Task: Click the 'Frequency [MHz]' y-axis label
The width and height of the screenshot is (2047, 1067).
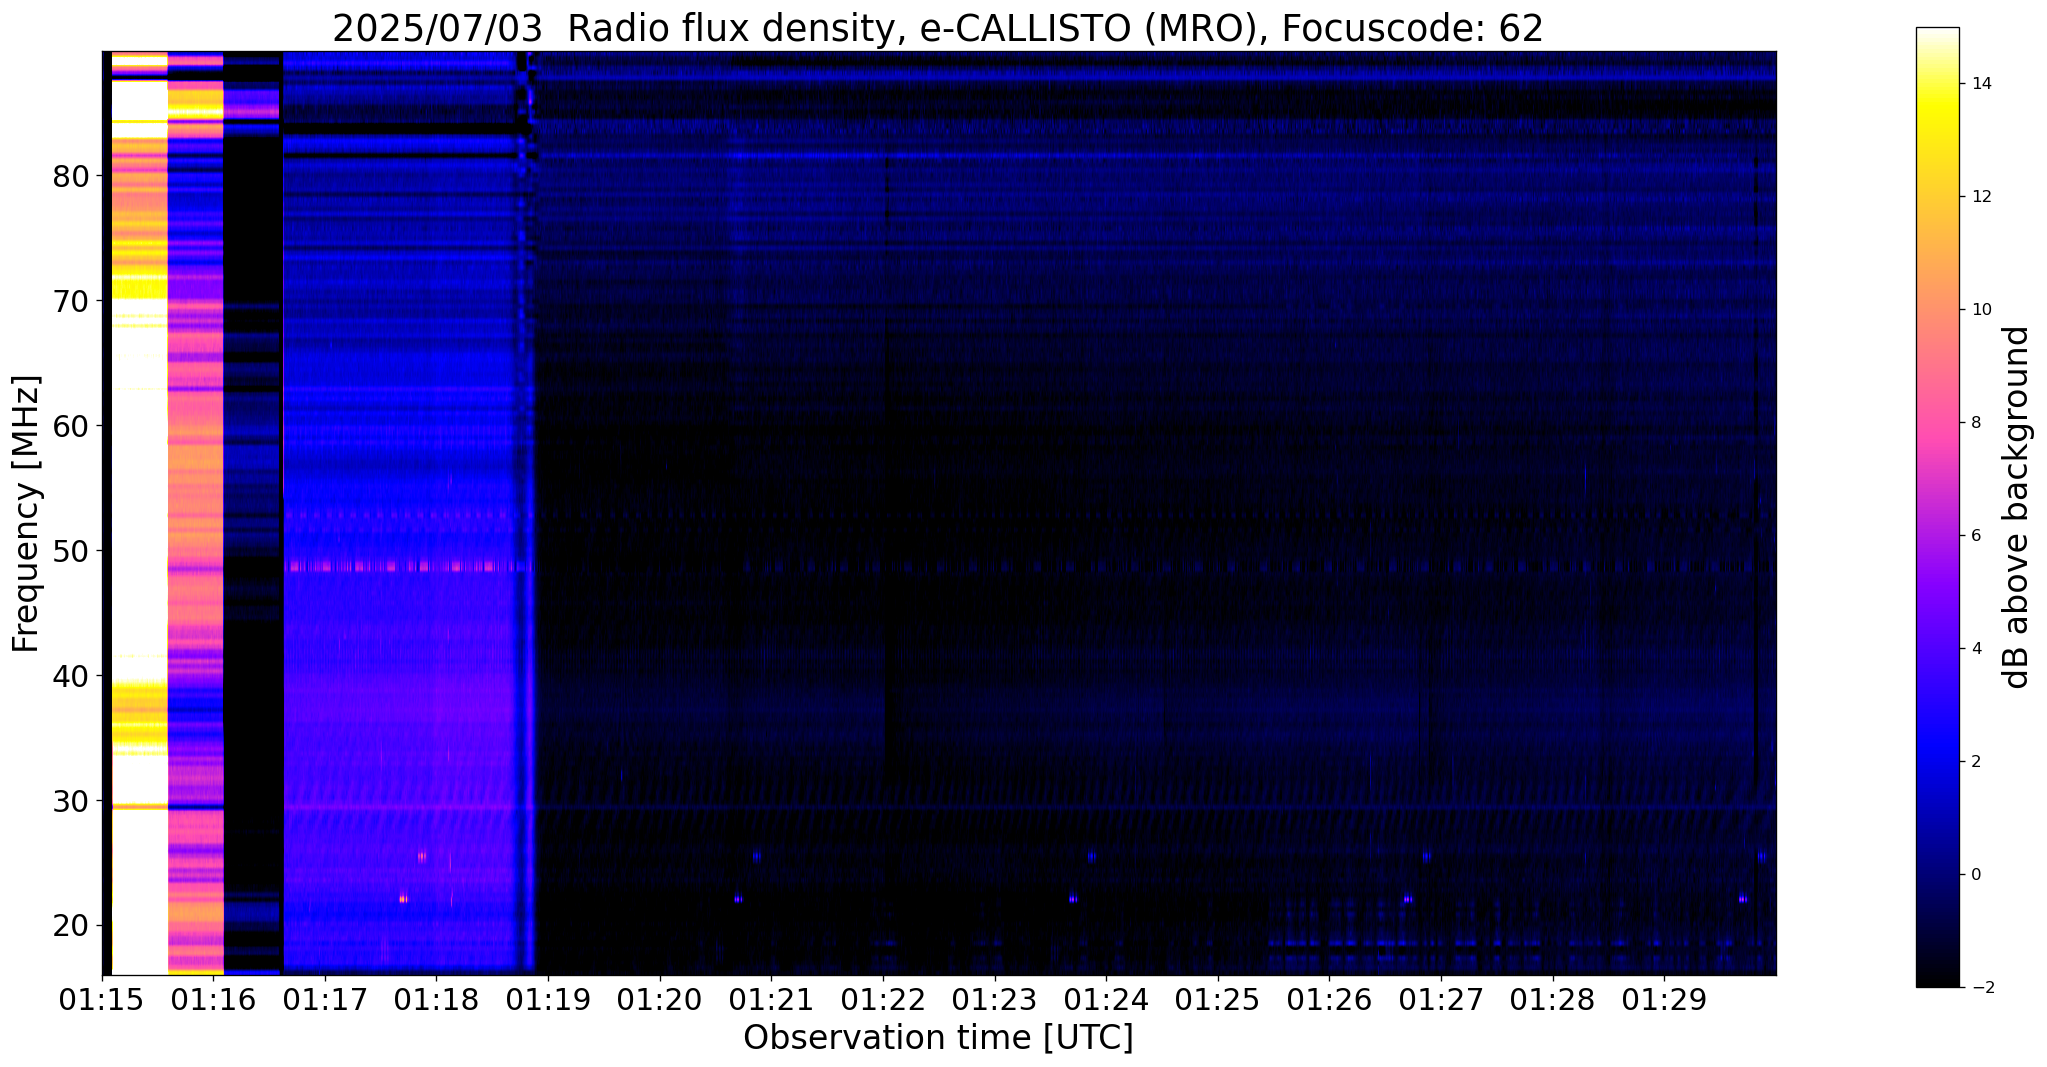Action: pos(26,514)
